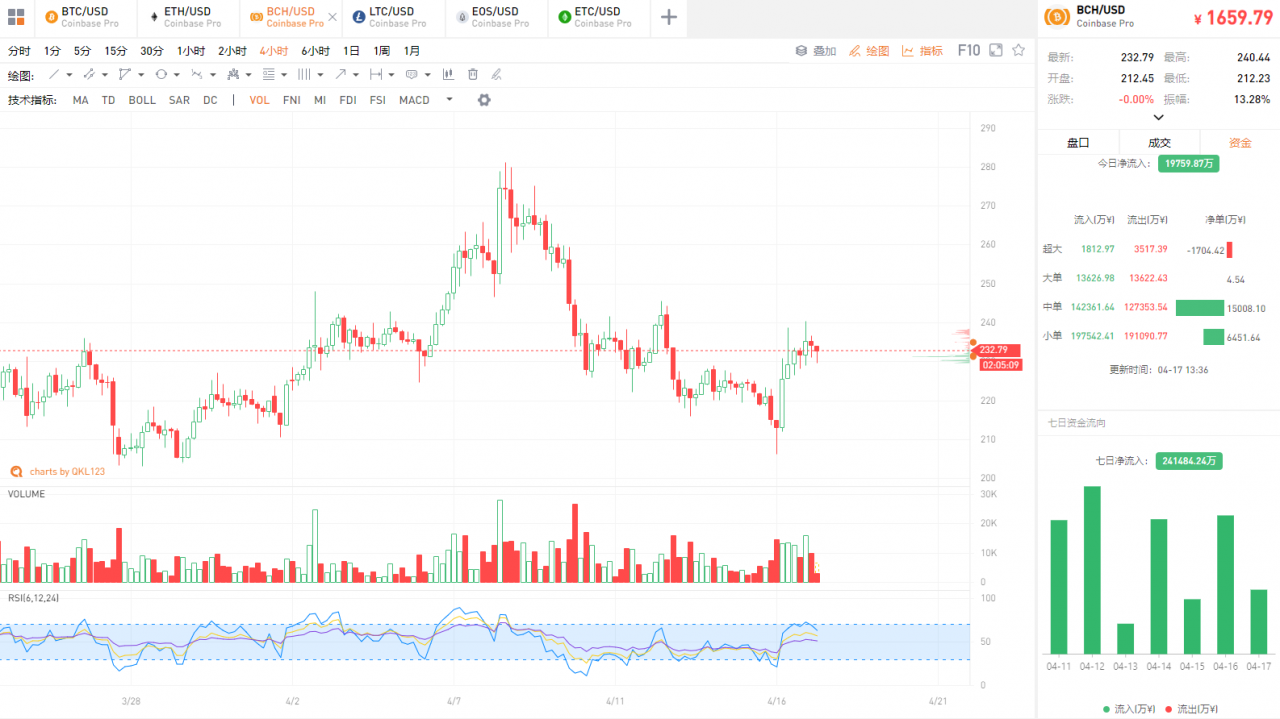Select the arrow drawing tool
The width and height of the screenshot is (1280, 719).
pos(340,75)
